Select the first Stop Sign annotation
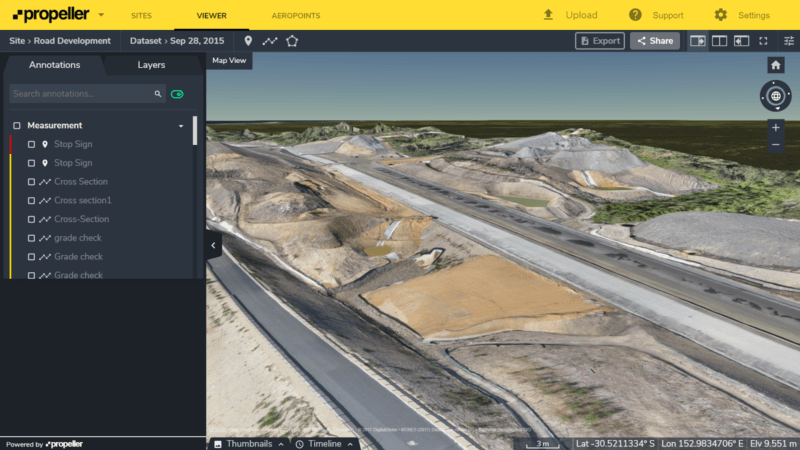Viewport: 800px width, 450px height. pos(73,144)
